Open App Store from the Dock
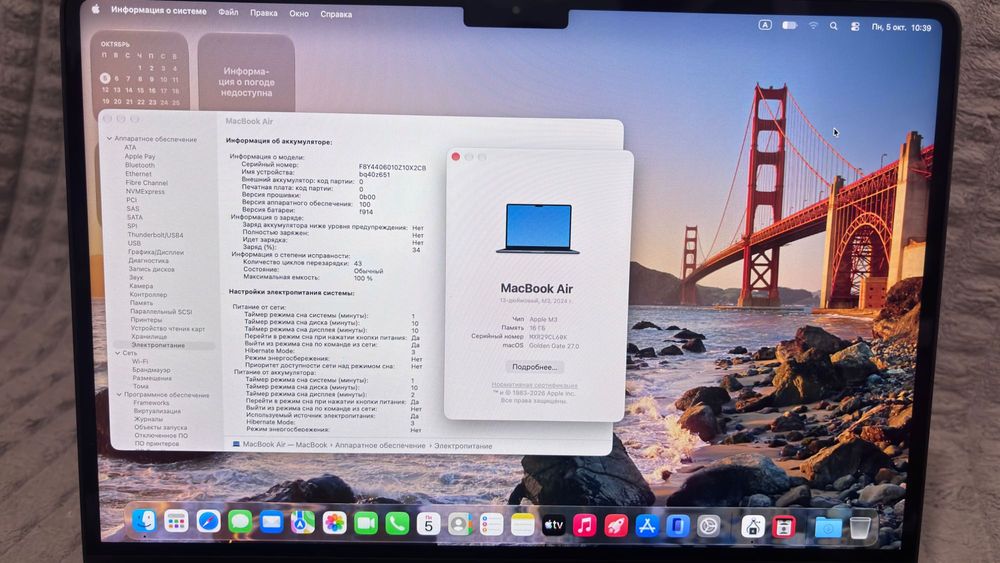The width and height of the screenshot is (1000, 563). tap(647, 527)
